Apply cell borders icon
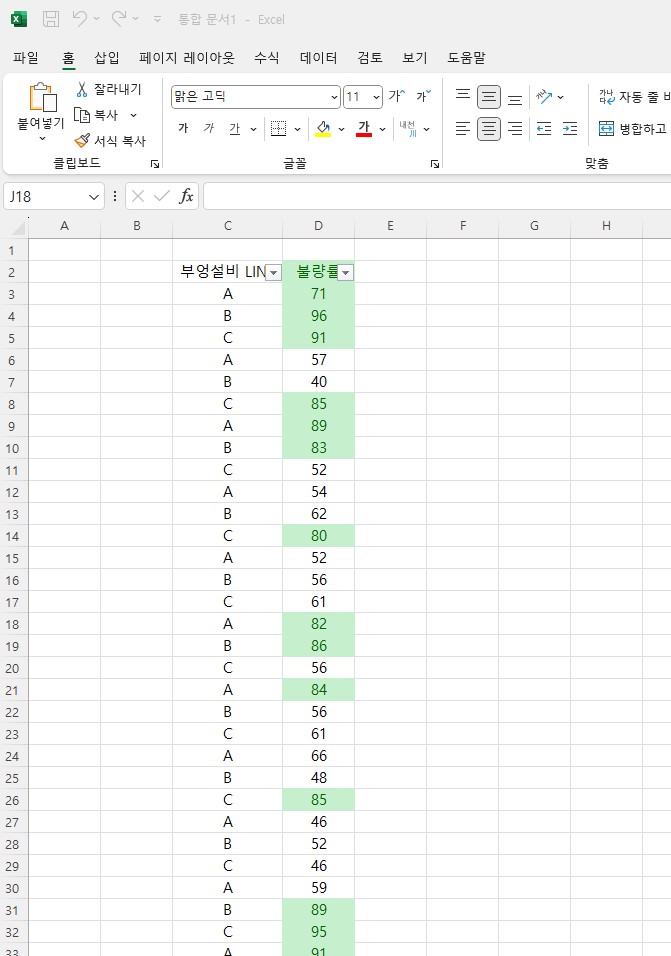Screen dimensions: 671x956 279,129
